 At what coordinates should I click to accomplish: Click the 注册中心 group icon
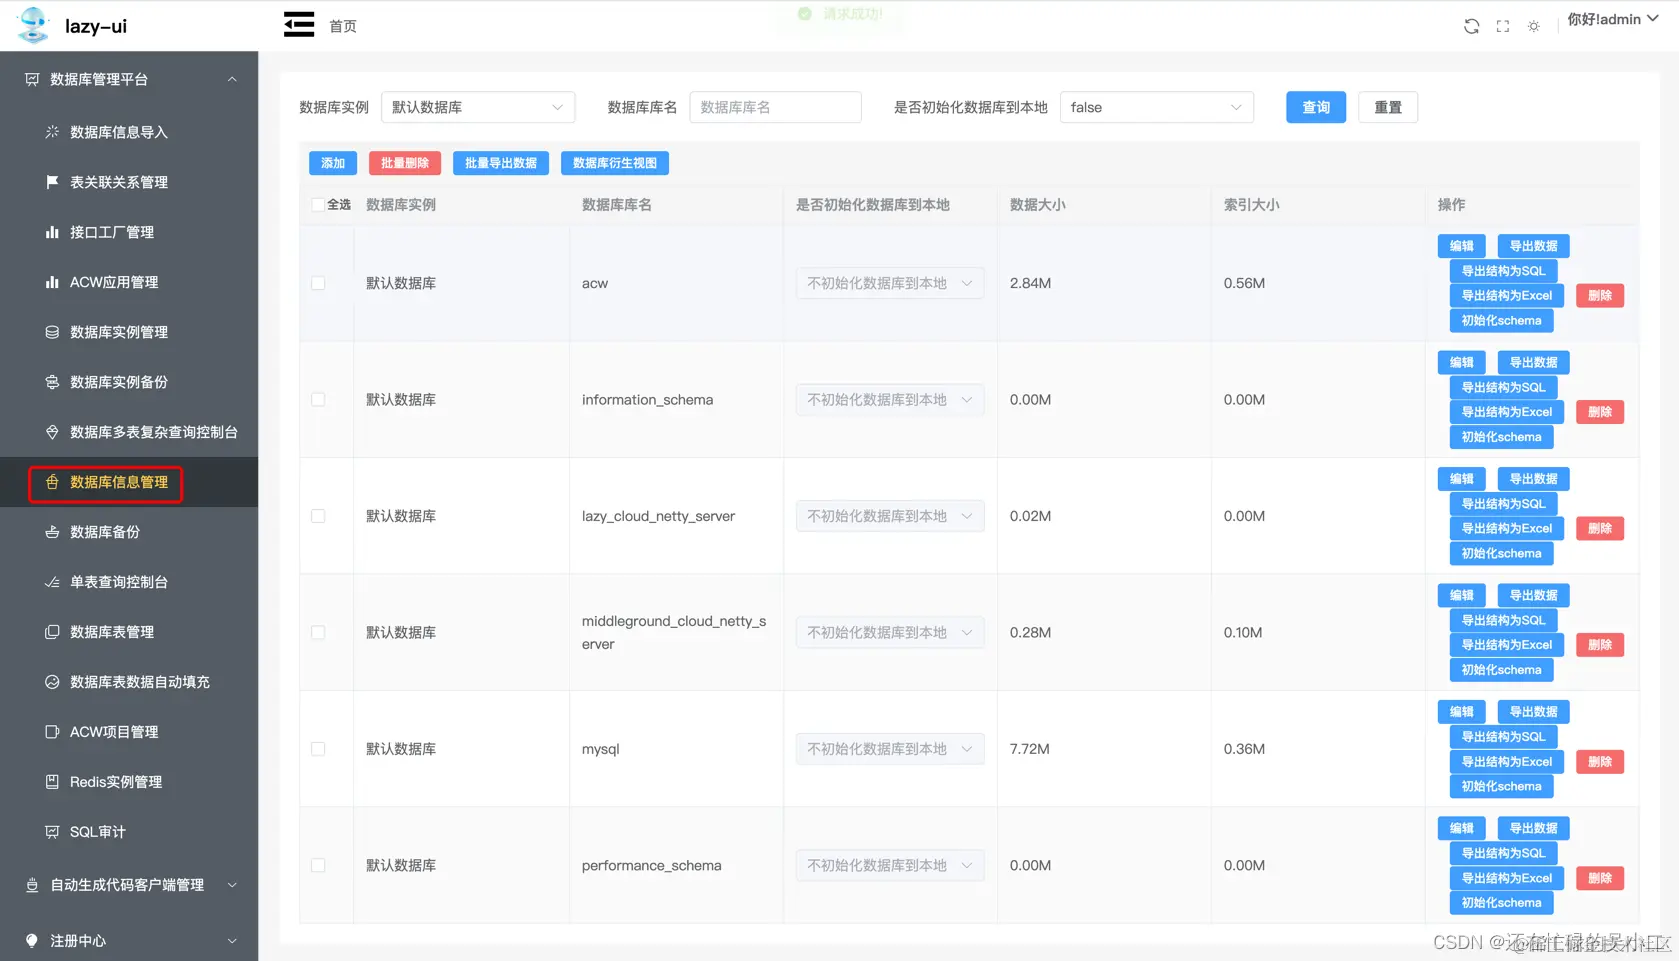point(32,941)
